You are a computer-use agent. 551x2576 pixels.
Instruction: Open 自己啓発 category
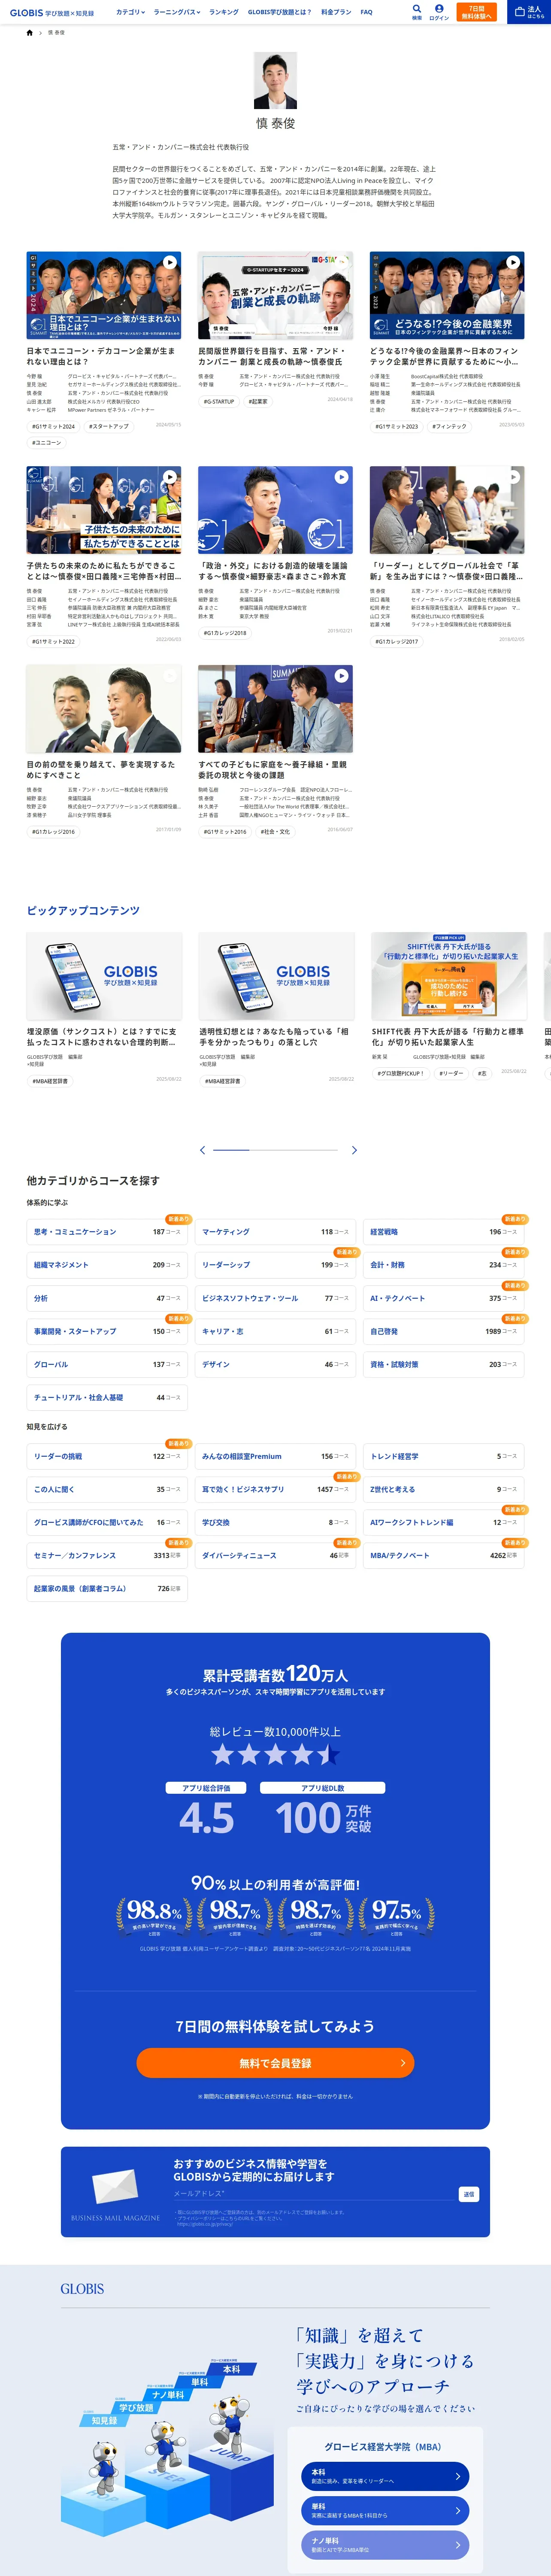click(443, 1331)
